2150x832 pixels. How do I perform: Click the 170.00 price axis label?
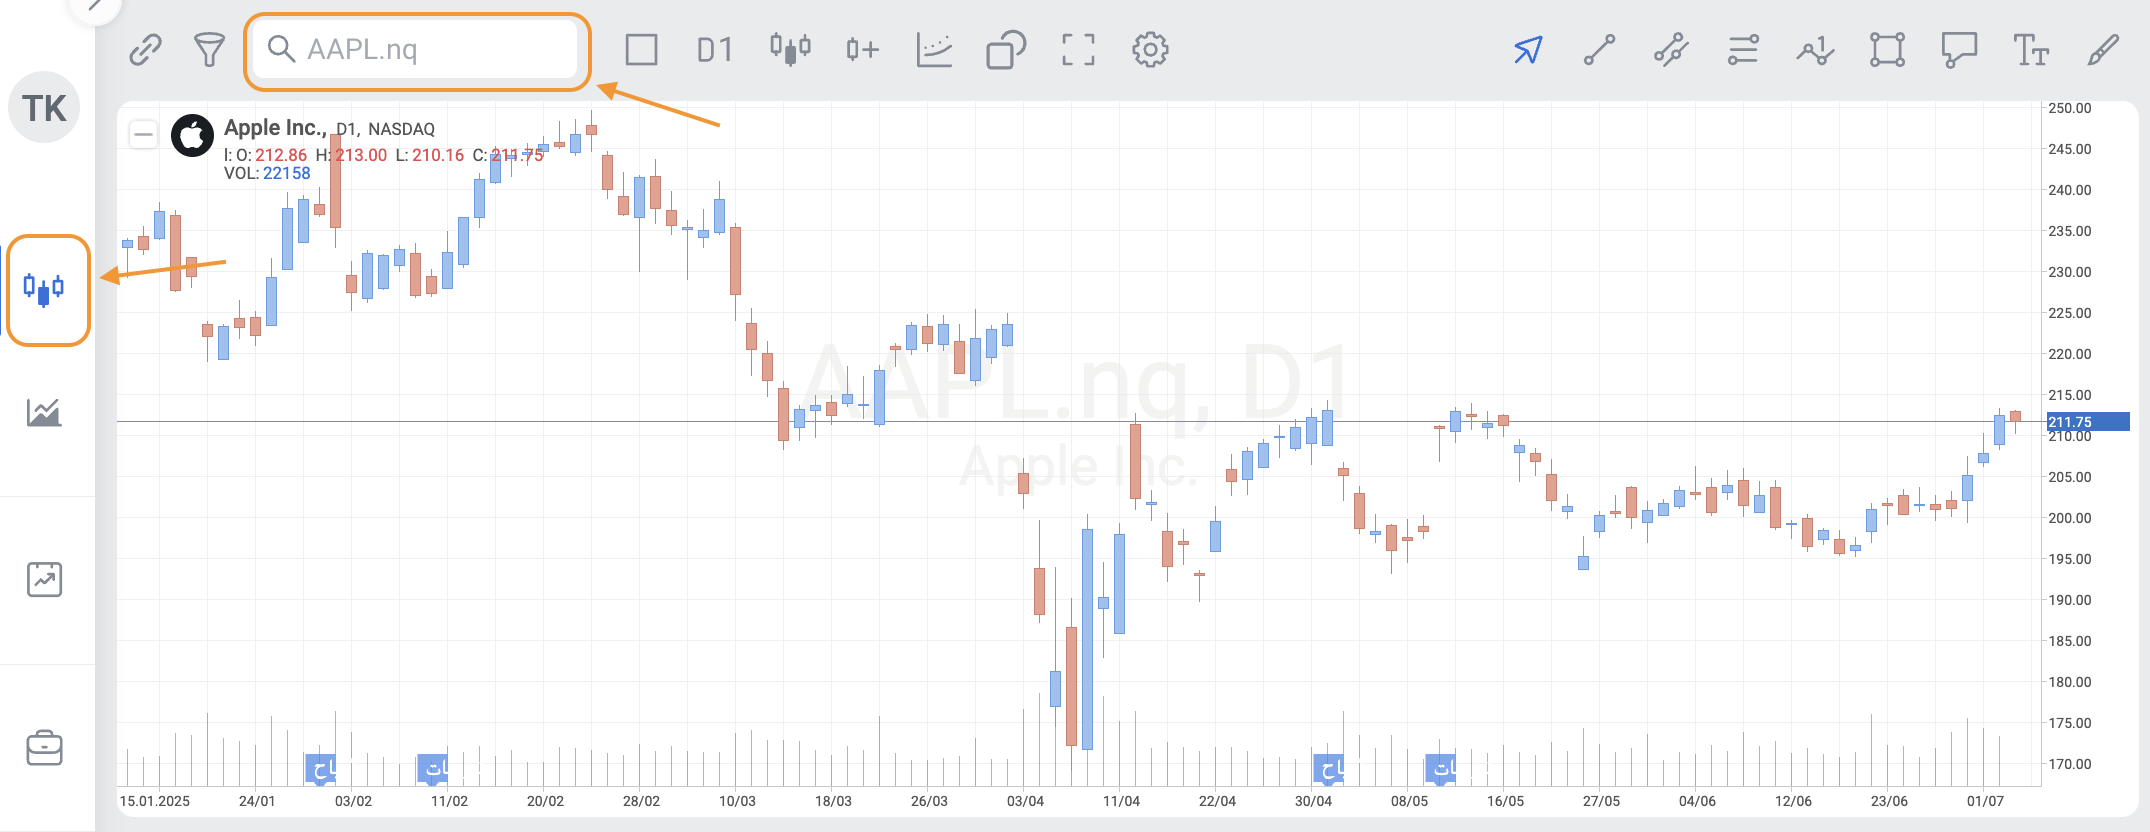(2069, 764)
